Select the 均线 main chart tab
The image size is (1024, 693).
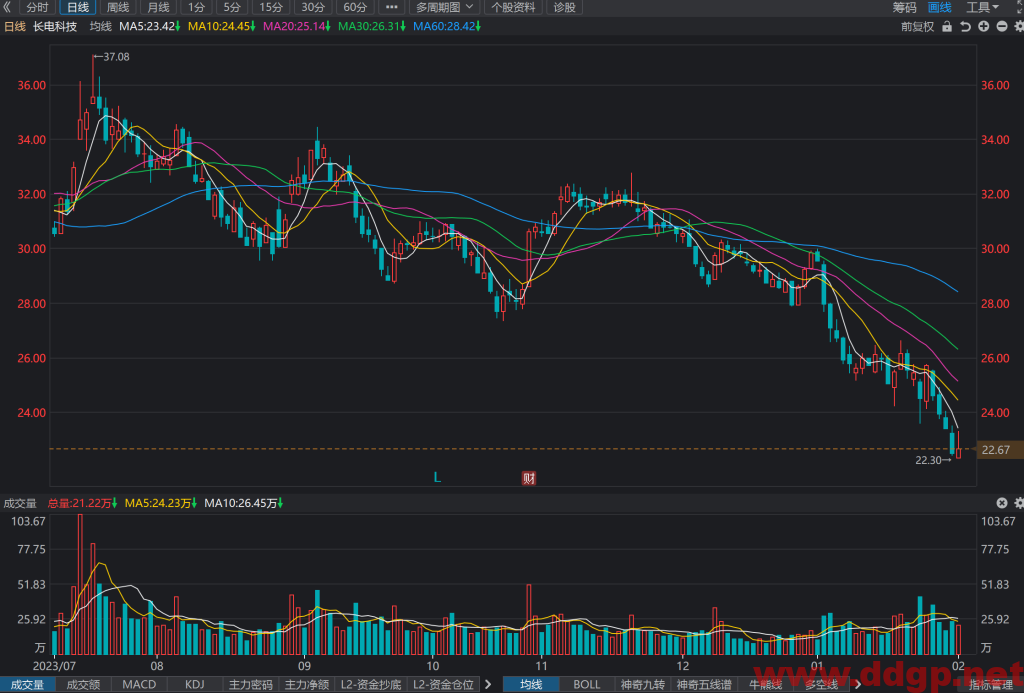coord(531,685)
